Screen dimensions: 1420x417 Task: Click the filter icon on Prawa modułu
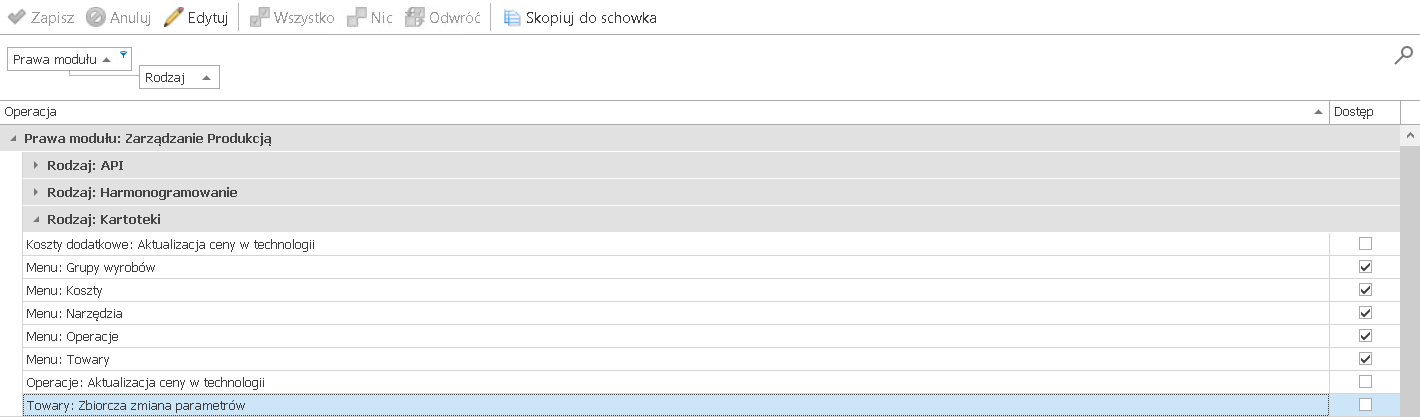click(123, 54)
